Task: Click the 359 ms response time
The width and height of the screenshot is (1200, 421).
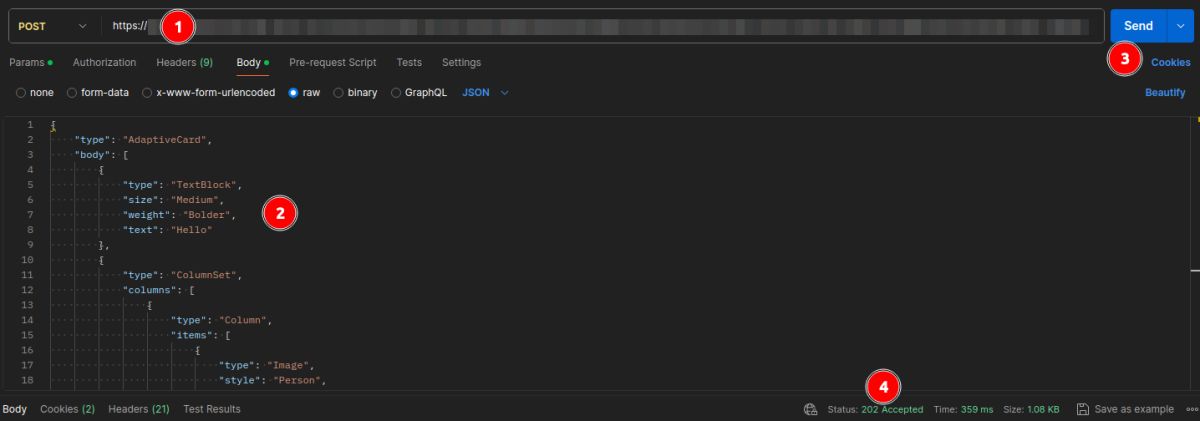Action: pos(977,409)
